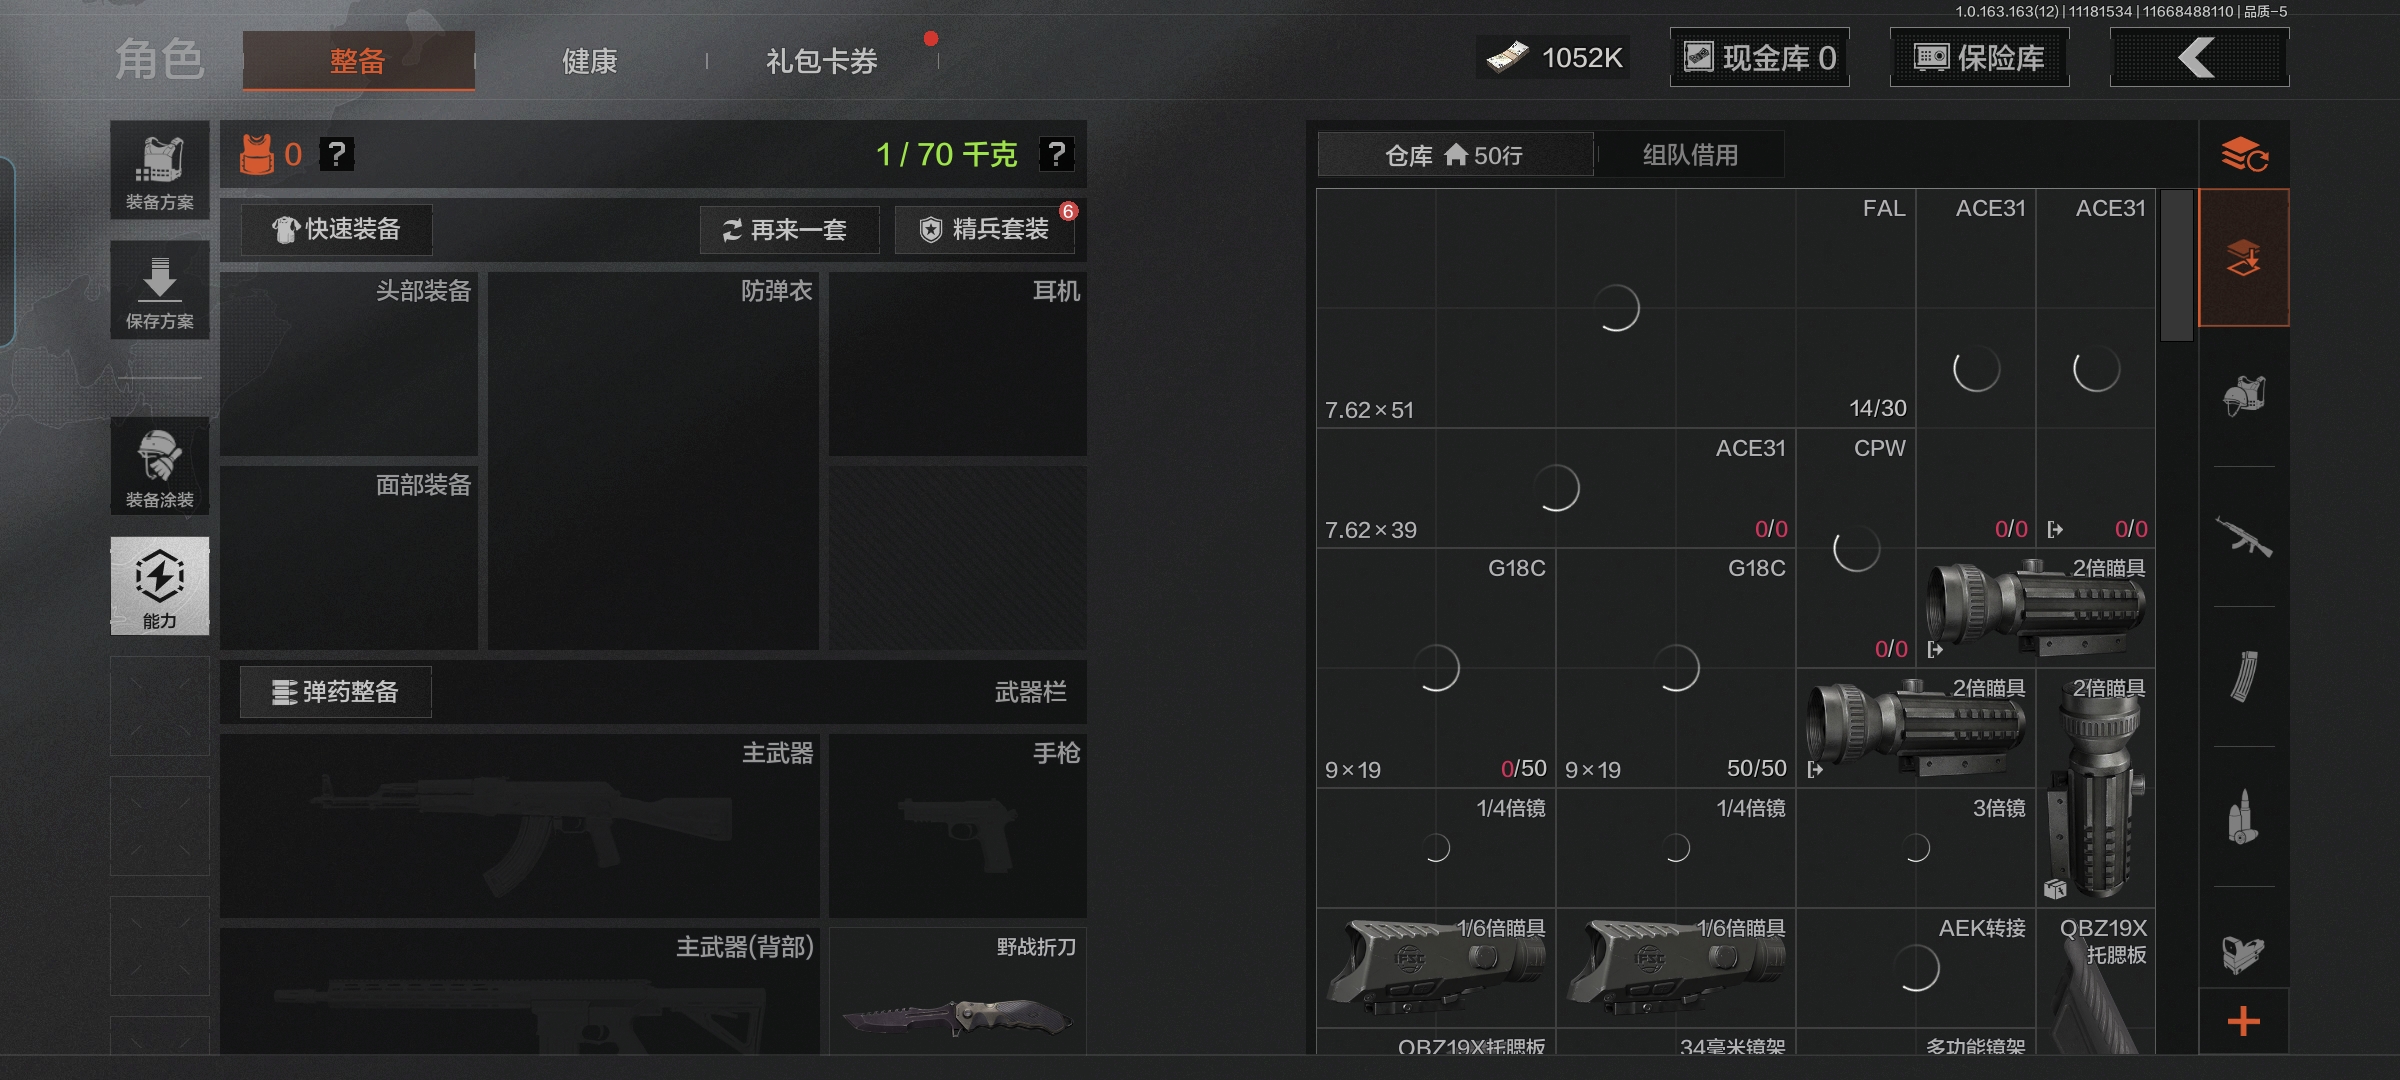Switch to the 健康 tab
The height and width of the screenshot is (1080, 2400).
(x=590, y=61)
